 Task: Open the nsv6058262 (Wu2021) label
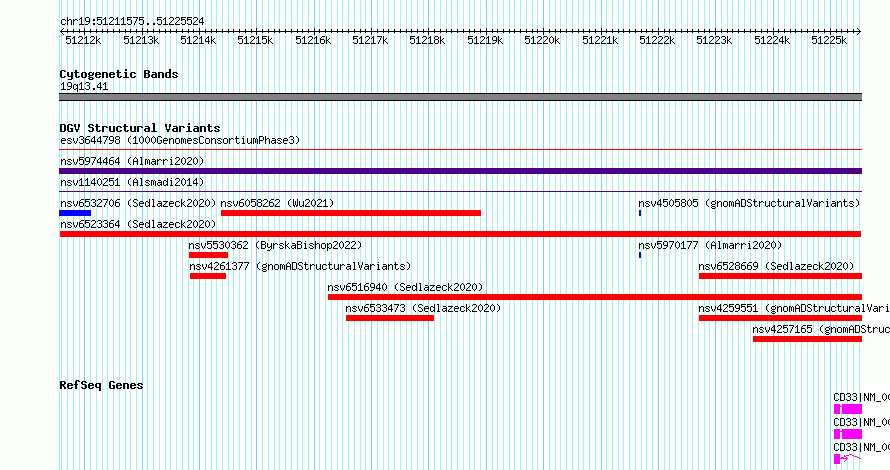pyautogui.click(x=278, y=203)
